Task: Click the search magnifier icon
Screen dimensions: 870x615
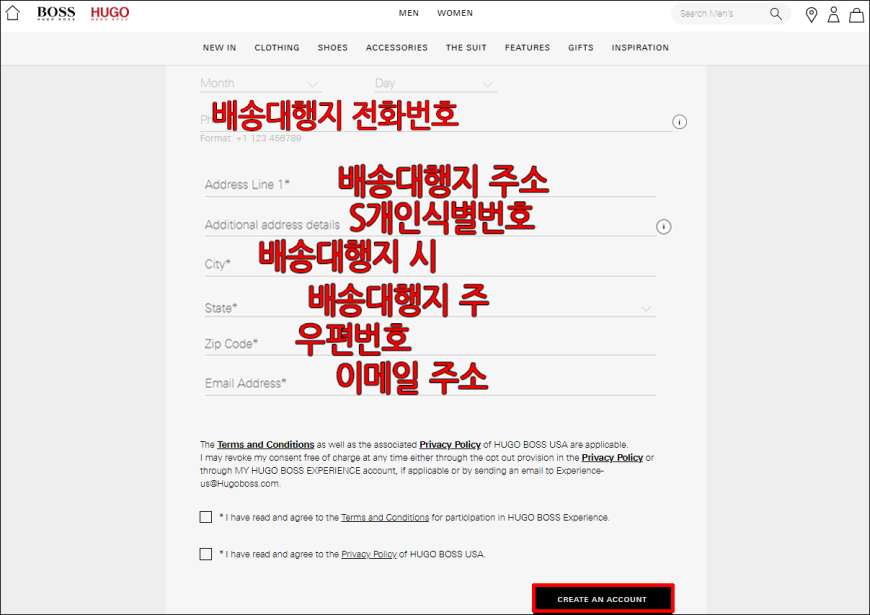Action: pos(776,14)
